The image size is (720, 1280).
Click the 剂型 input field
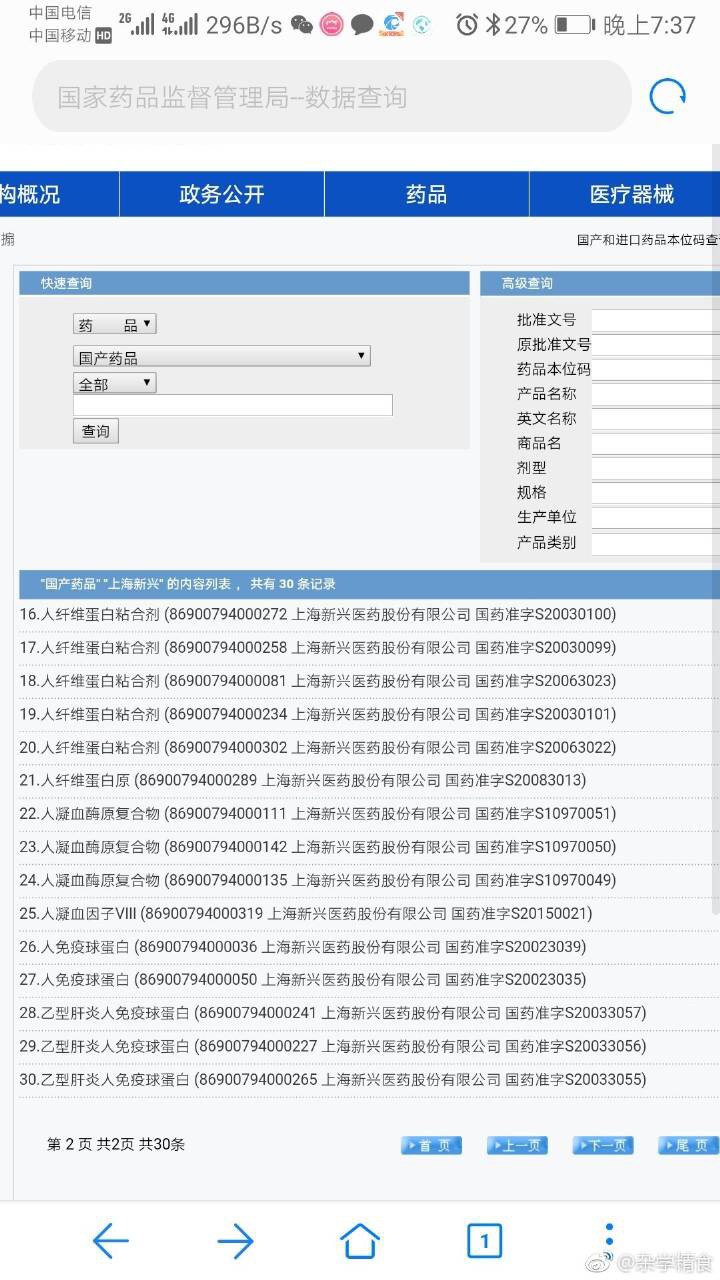656,468
